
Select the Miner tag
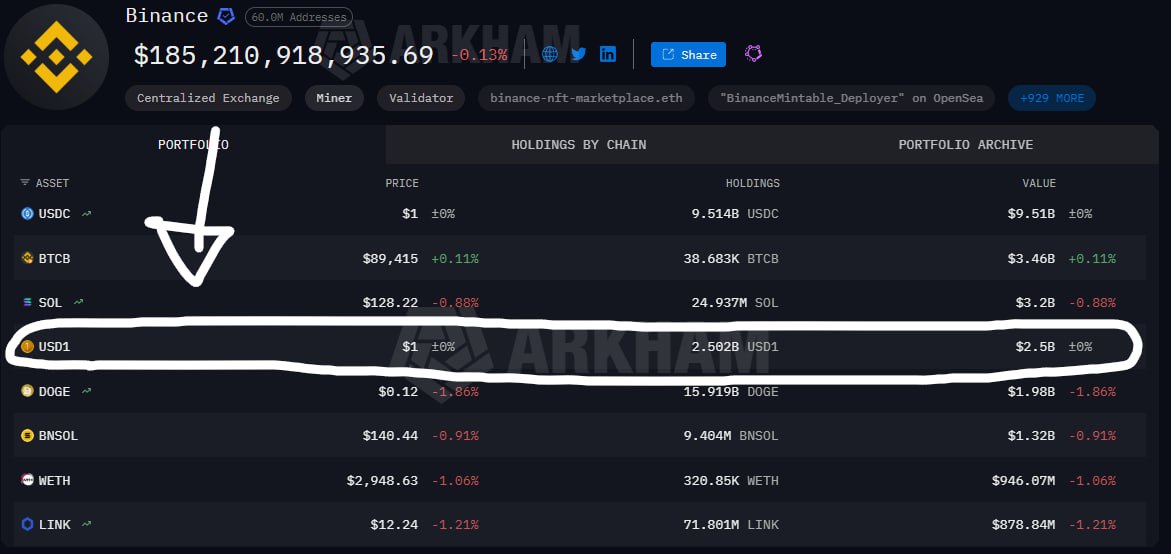pos(334,98)
